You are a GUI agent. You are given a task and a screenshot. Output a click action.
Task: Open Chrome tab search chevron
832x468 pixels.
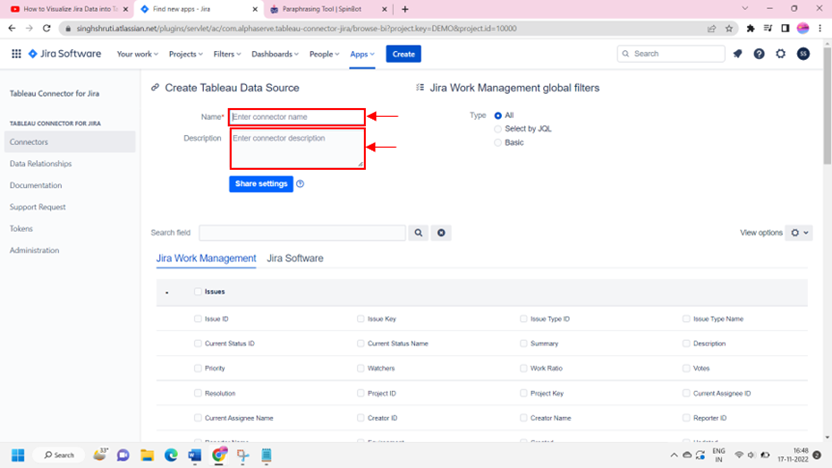click(x=745, y=8)
